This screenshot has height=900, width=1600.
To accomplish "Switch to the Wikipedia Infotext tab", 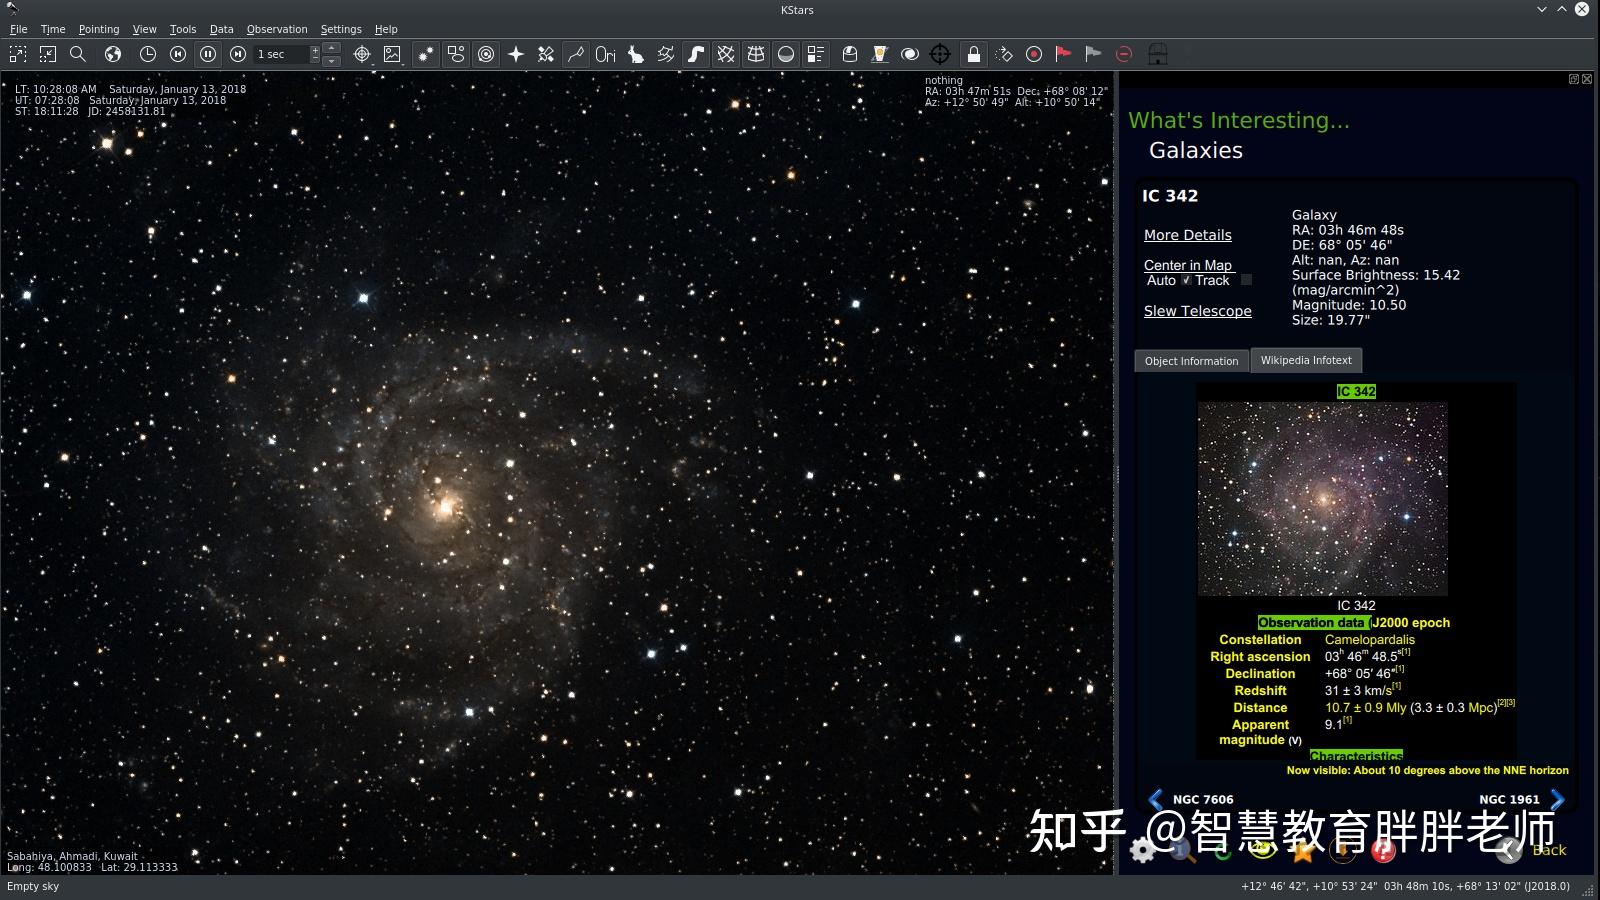I will tap(1305, 360).
